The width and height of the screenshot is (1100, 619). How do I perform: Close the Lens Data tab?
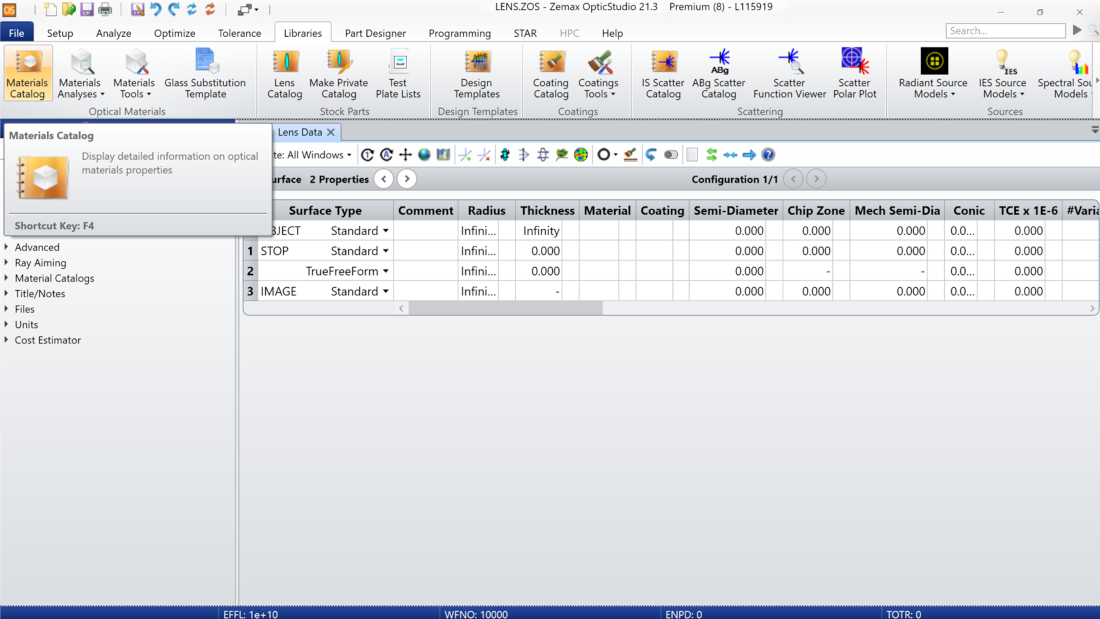(x=331, y=132)
